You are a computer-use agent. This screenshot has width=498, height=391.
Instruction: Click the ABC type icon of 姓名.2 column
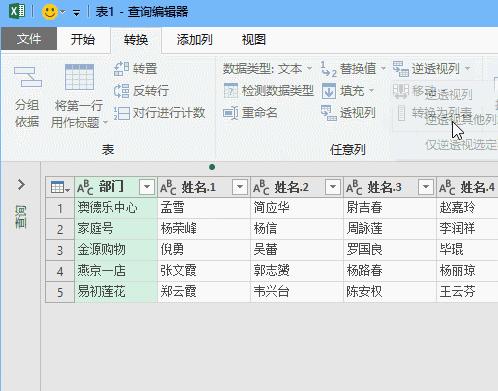click(x=261, y=188)
